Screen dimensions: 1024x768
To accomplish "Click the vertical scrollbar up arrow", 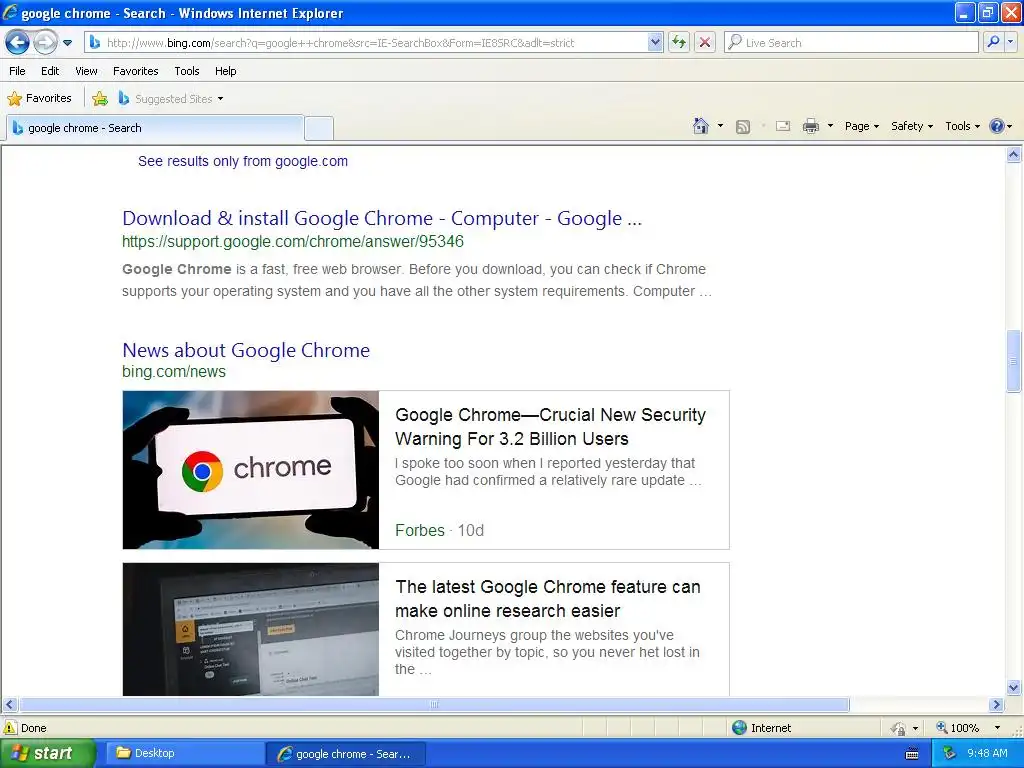I will tap(1014, 155).
